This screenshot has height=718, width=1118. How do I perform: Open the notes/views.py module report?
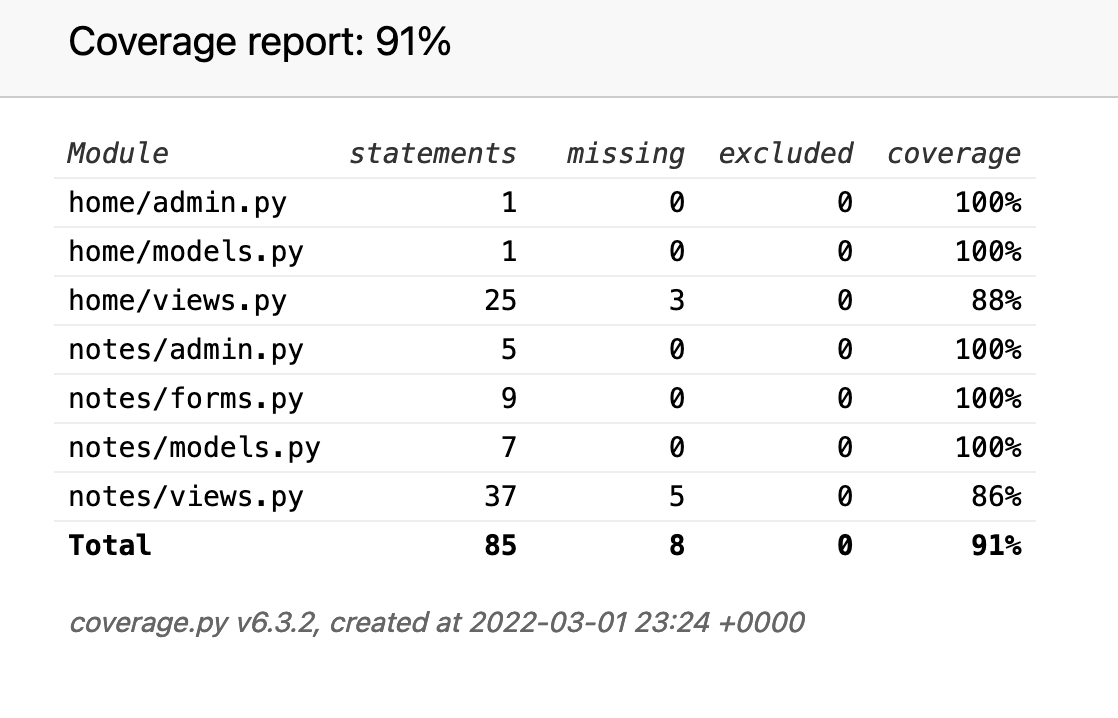coord(185,496)
